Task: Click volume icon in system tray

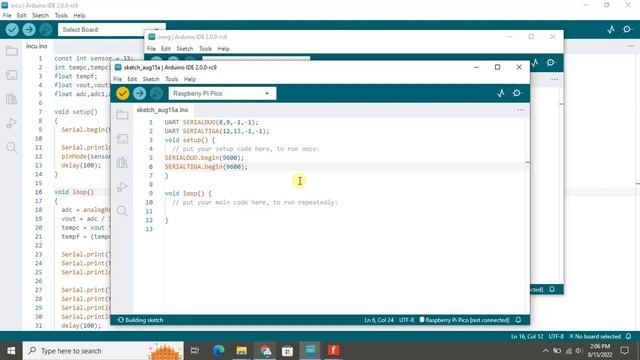Action: pos(578,351)
